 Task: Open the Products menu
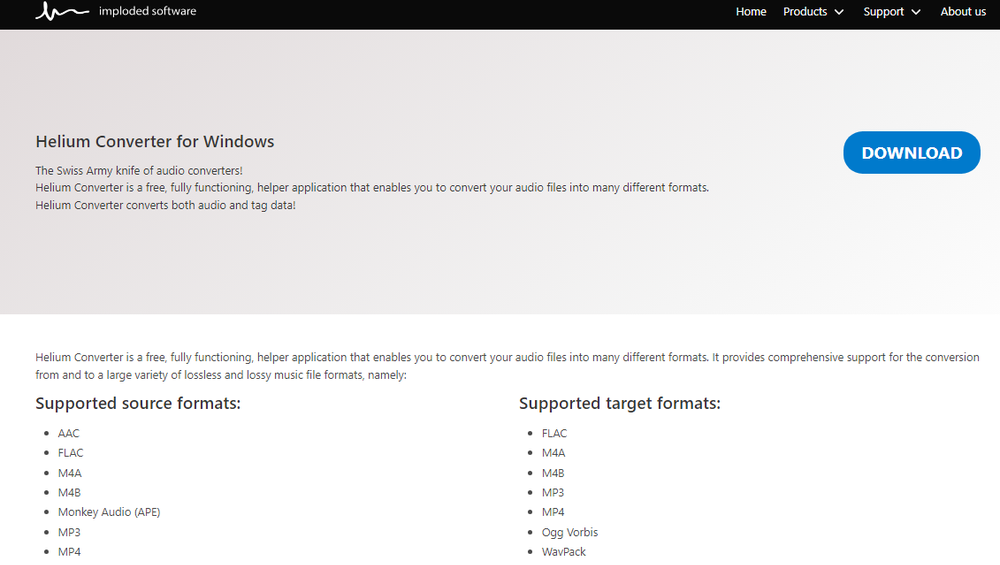(805, 11)
